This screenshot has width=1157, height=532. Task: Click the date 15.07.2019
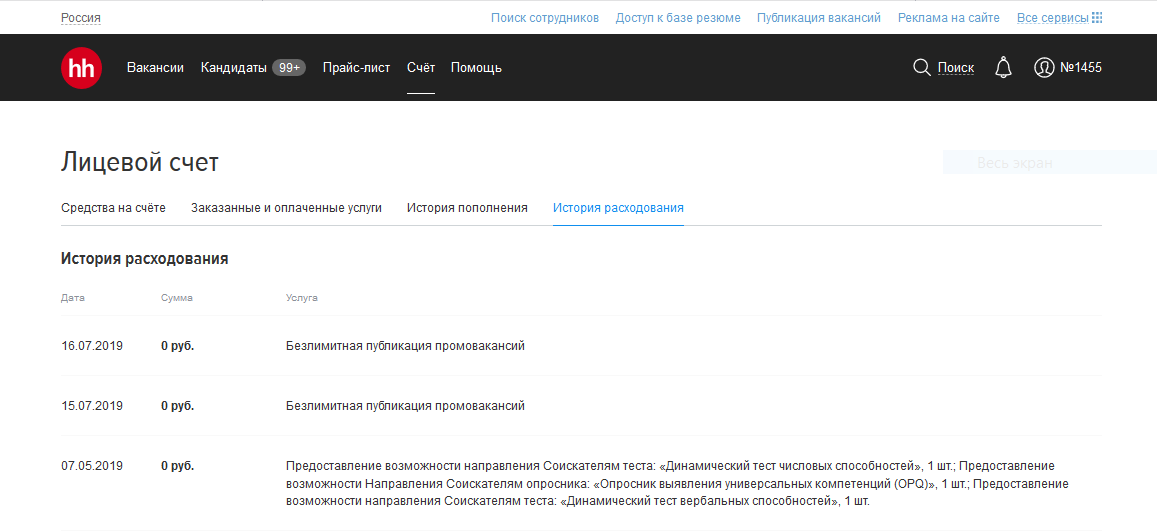pos(92,405)
